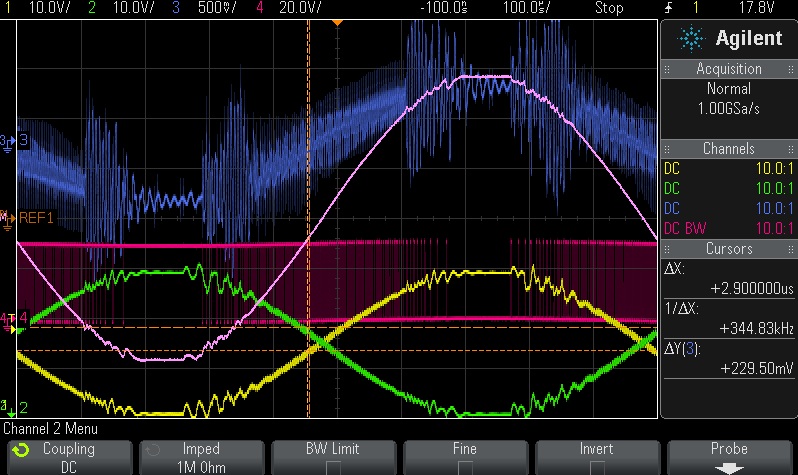Click the Stop run status
798x475 pixels.
pos(609,8)
